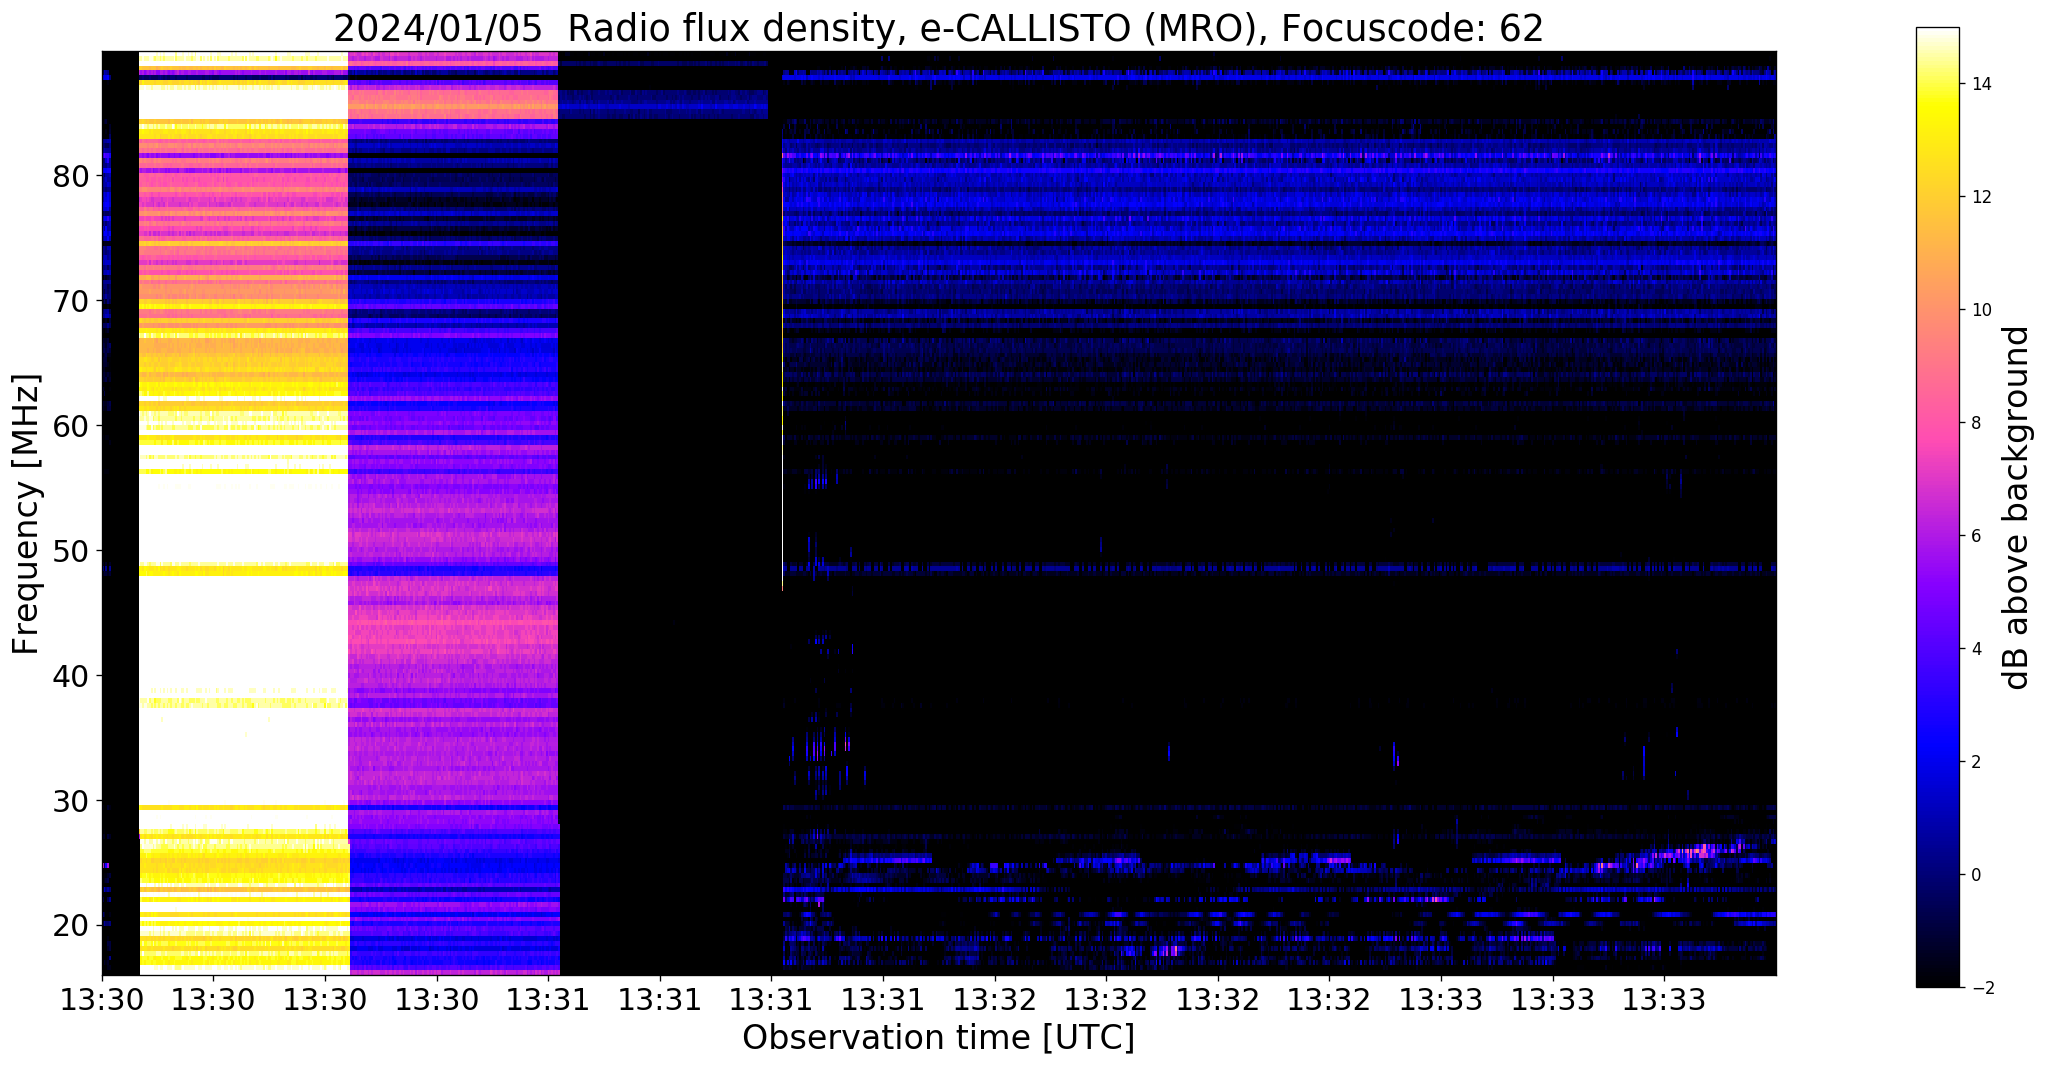Click the plot title mentioning e-CALLISTO (MRO)
The width and height of the screenshot is (2047, 1067).
click(939, 29)
